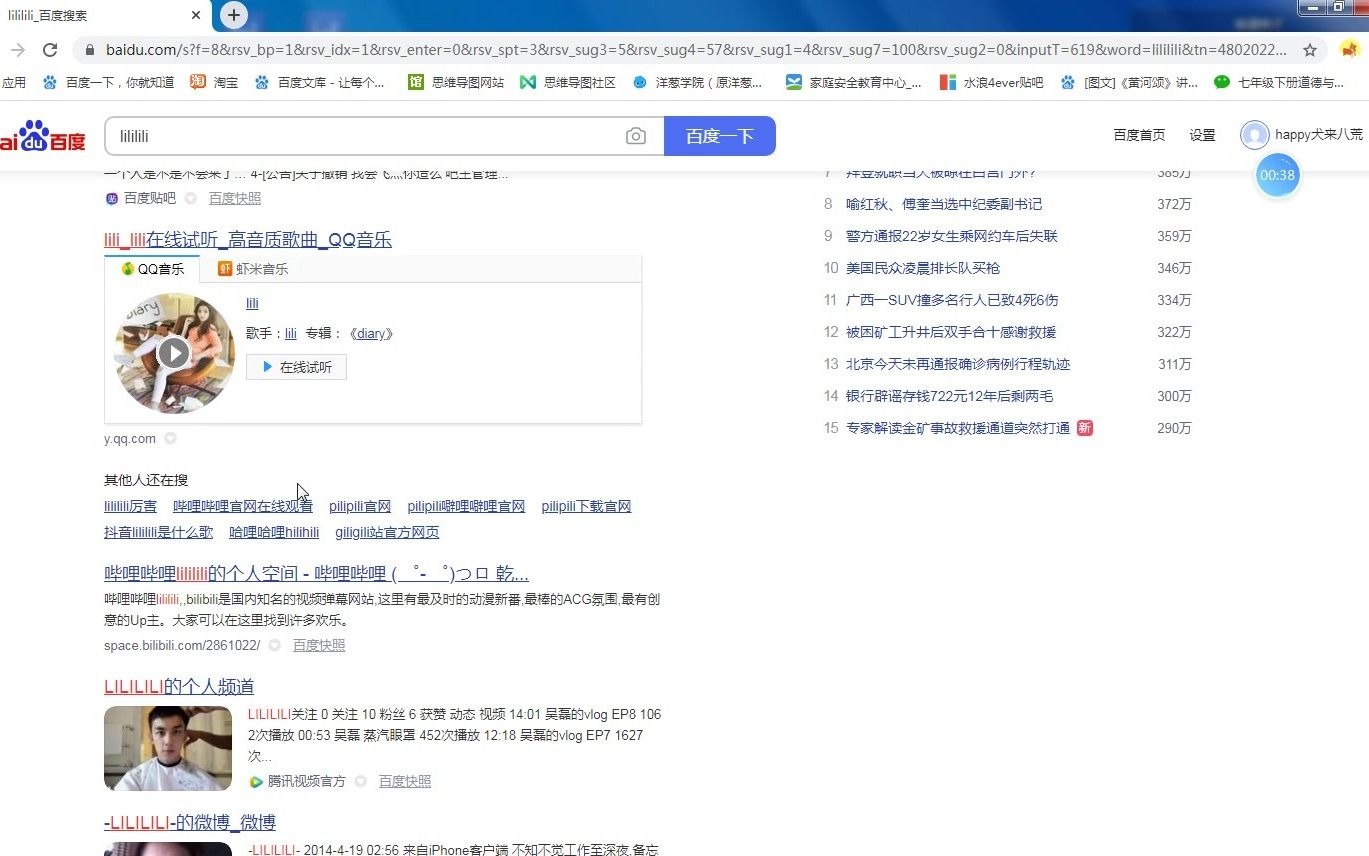1369x856 pixels.
Task: Switch to the QQ音乐 tab
Action: (x=152, y=269)
